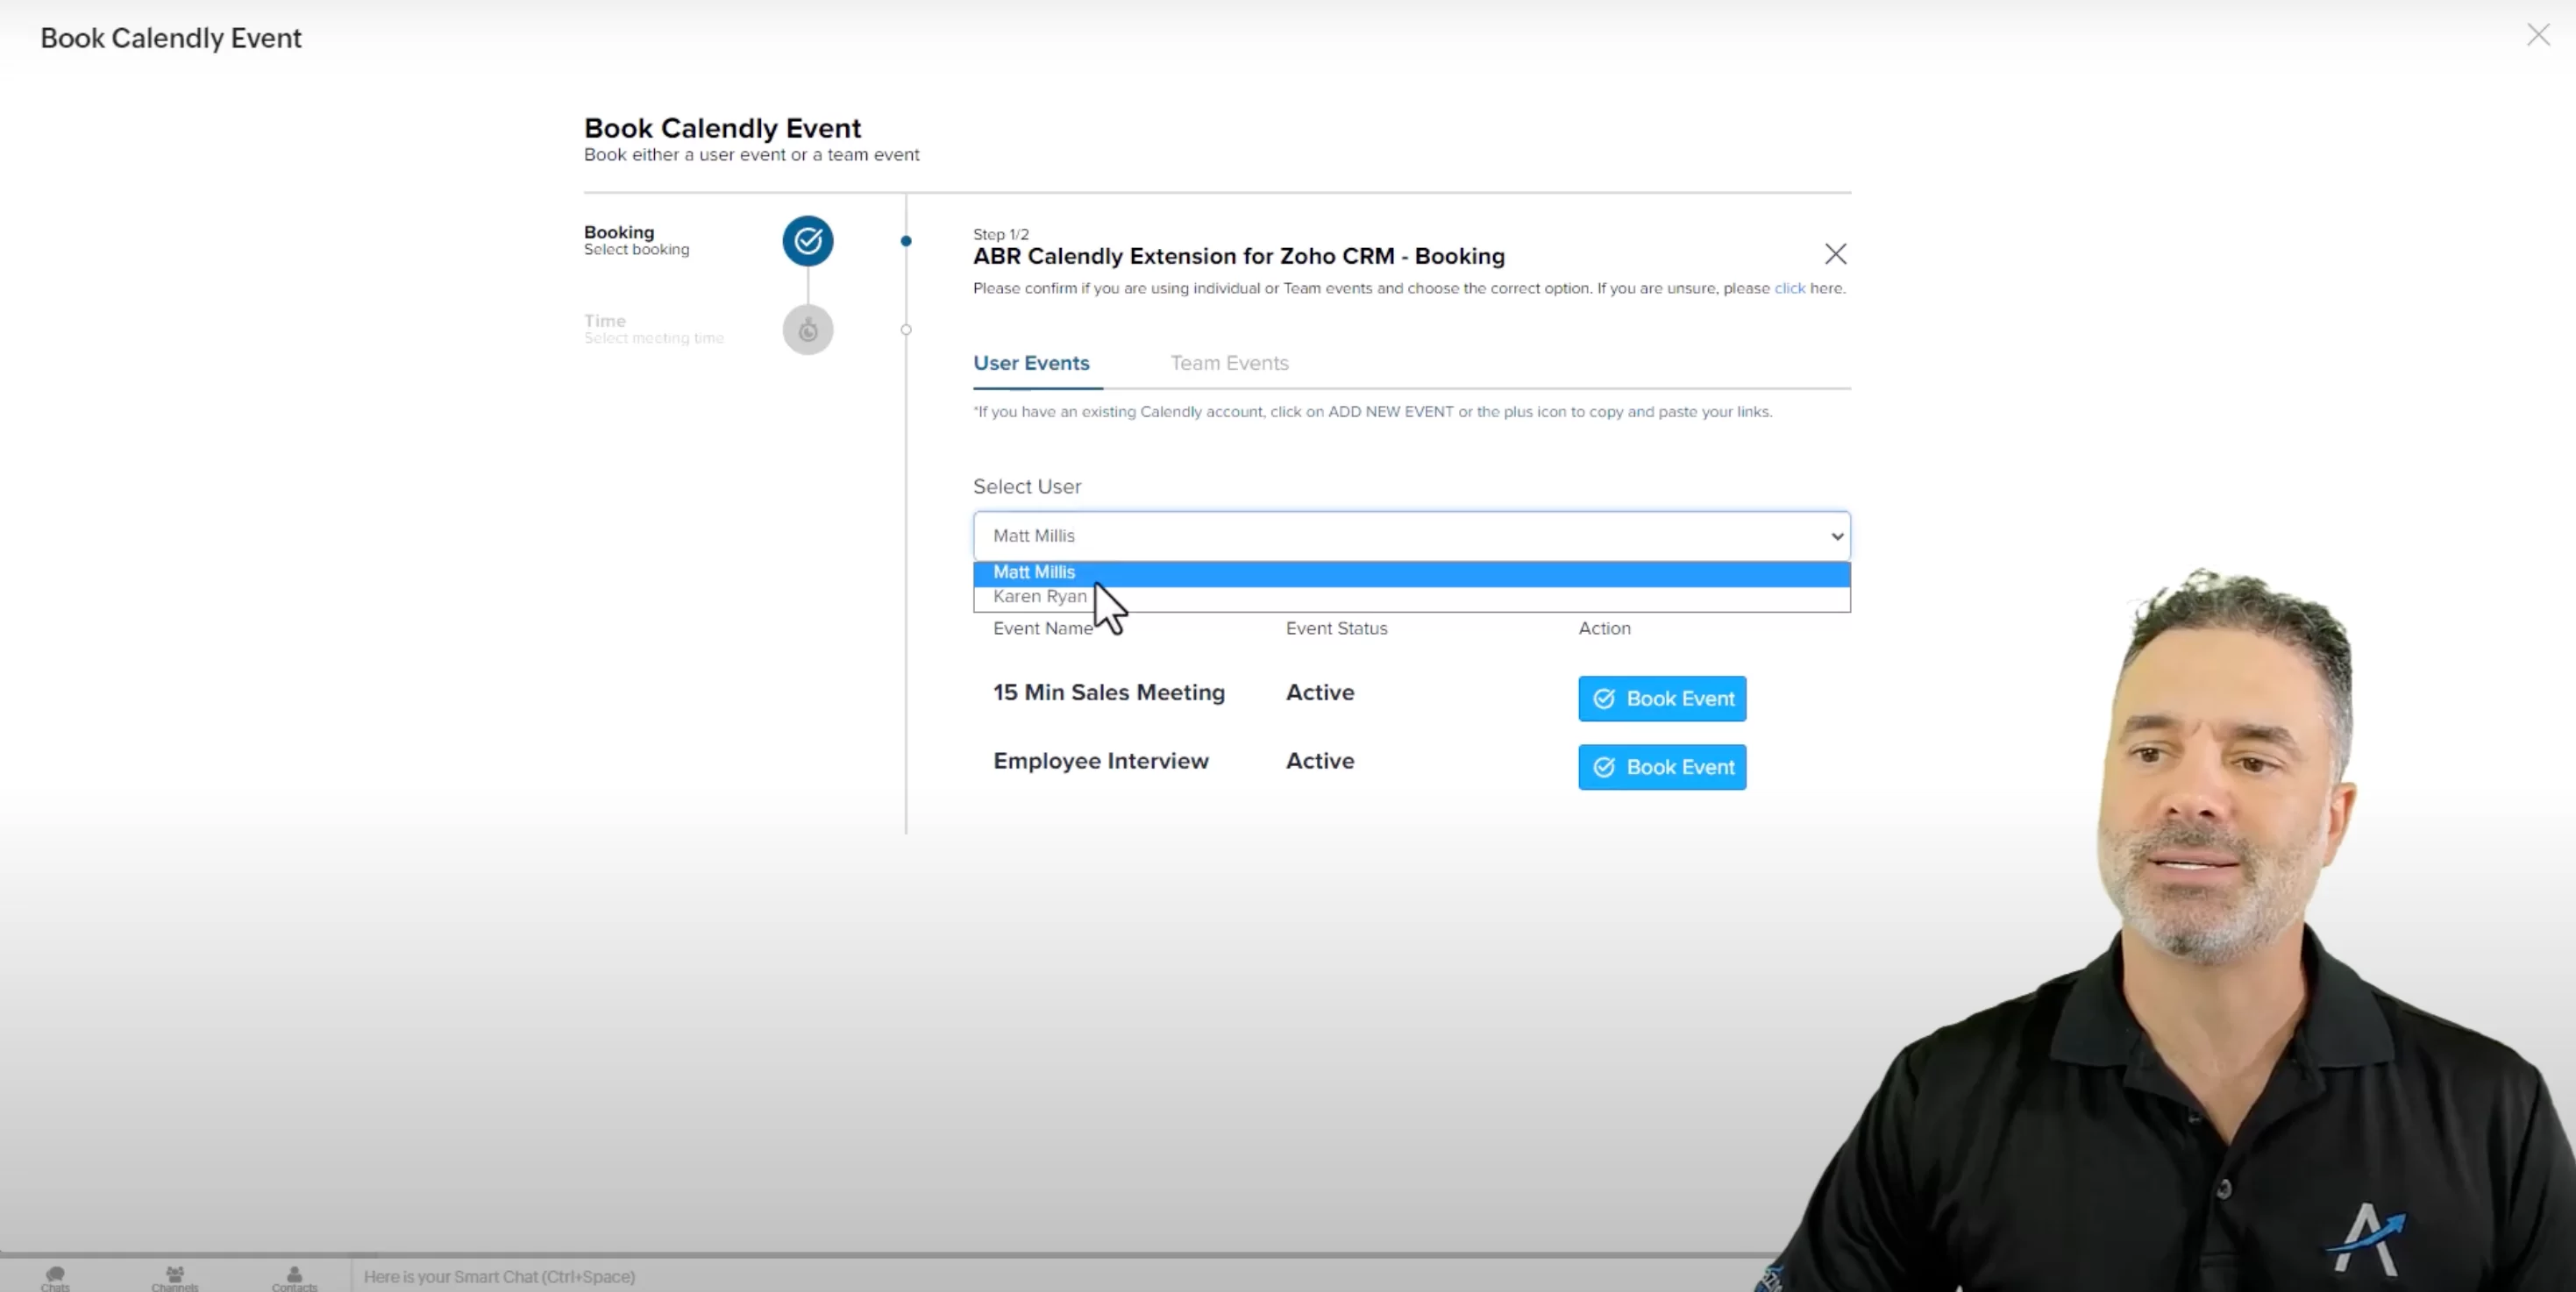The height and width of the screenshot is (1292, 2576).
Task: Click the Booking step checkmark circle icon
Action: (807, 241)
